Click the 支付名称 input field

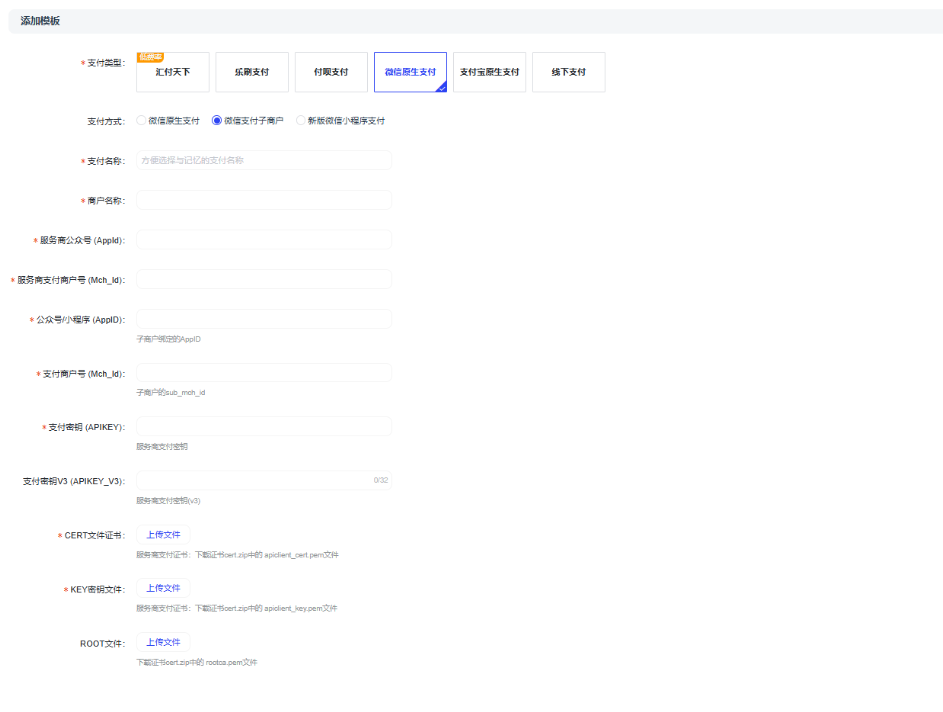(x=263, y=160)
